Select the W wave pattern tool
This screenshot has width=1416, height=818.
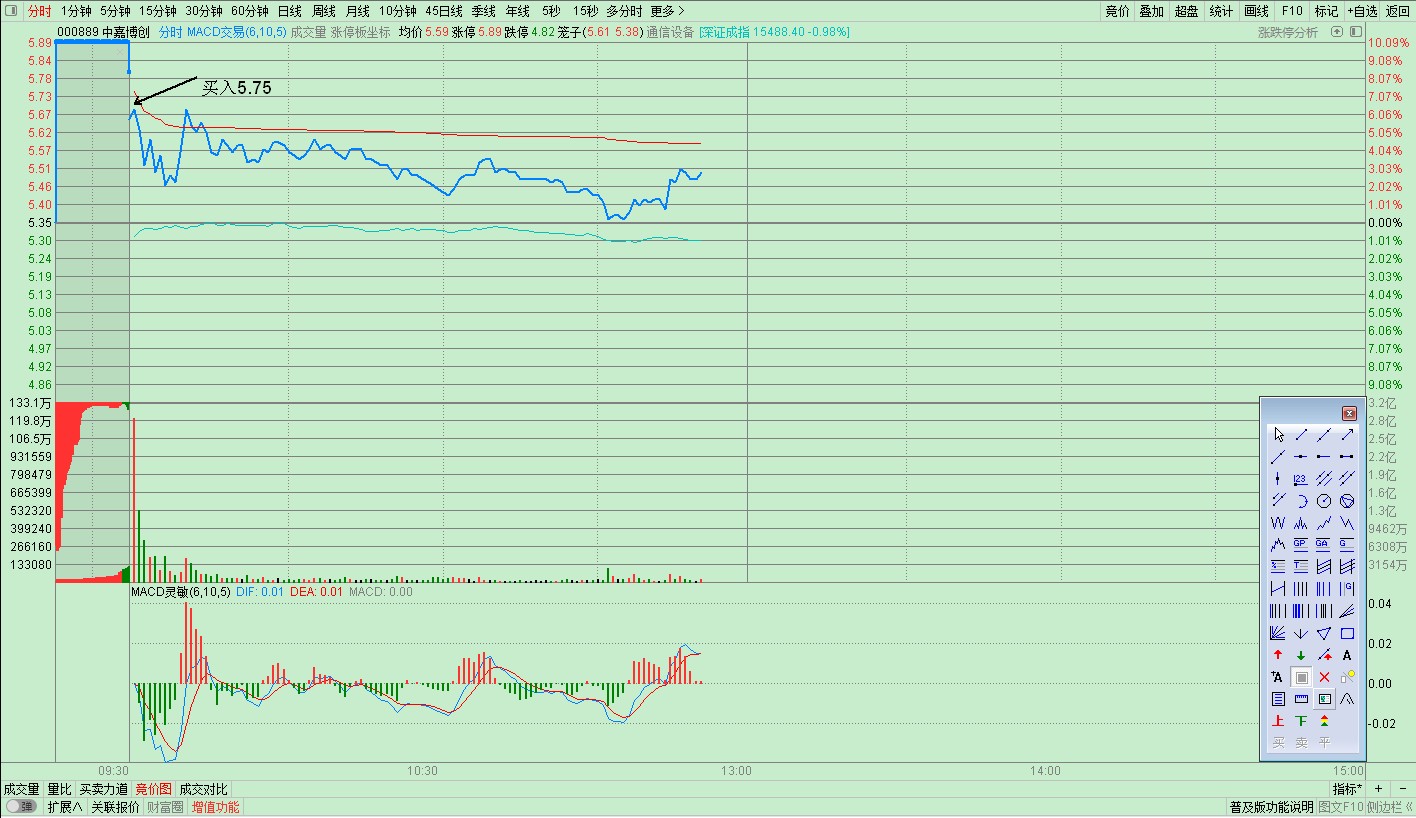click(x=1278, y=522)
